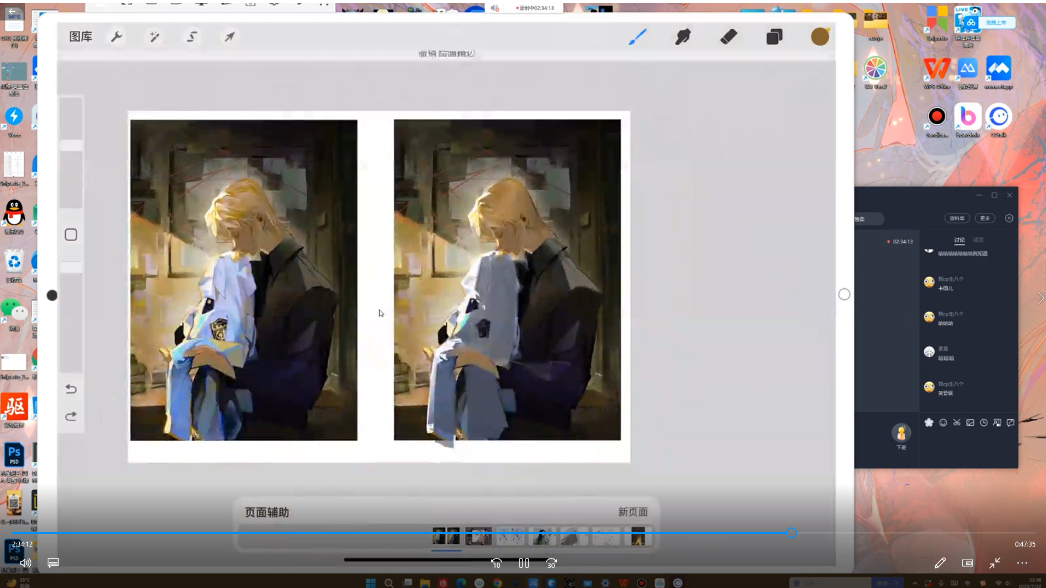Open the emoji picker in chat toolbar

(x=943, y=422)
